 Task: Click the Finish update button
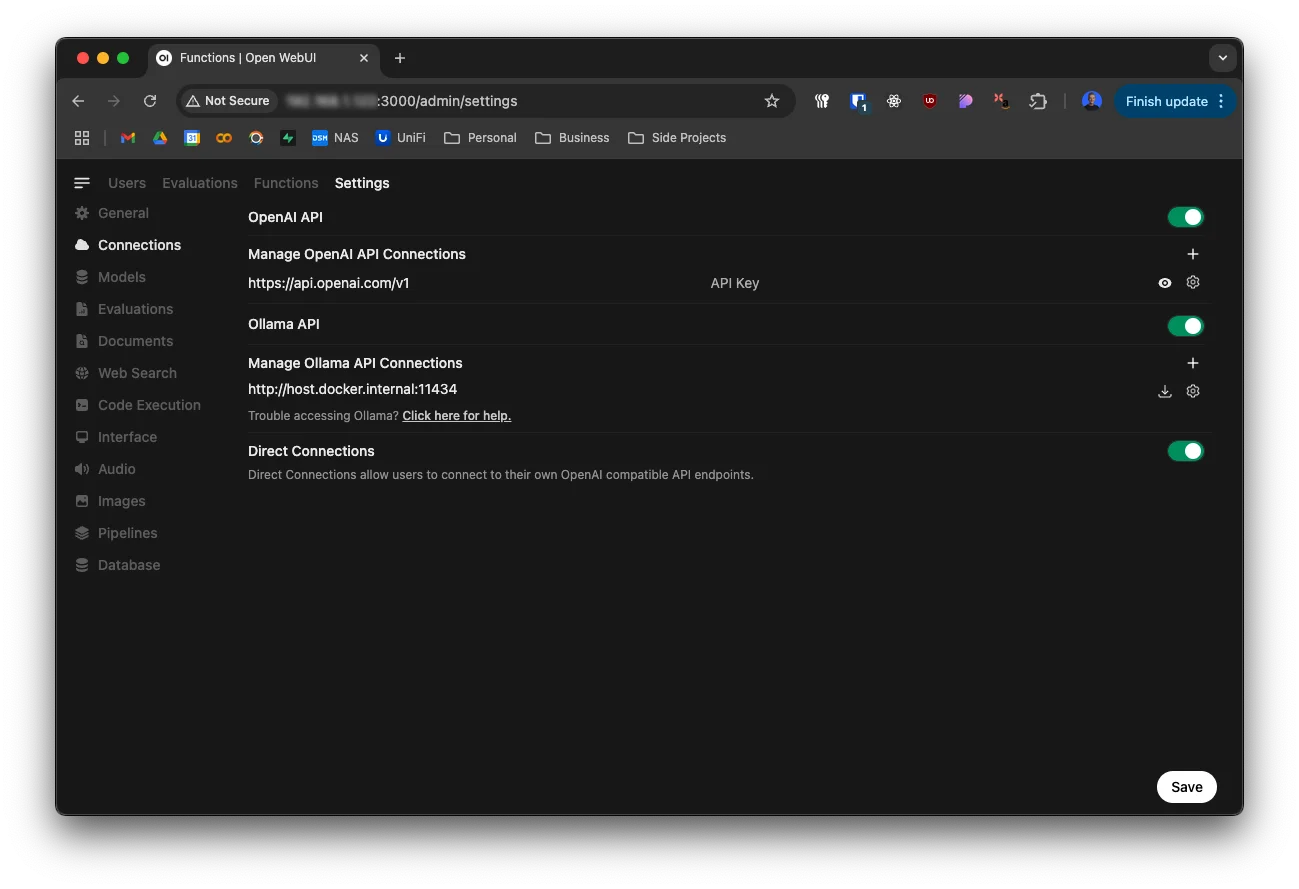1166,101
